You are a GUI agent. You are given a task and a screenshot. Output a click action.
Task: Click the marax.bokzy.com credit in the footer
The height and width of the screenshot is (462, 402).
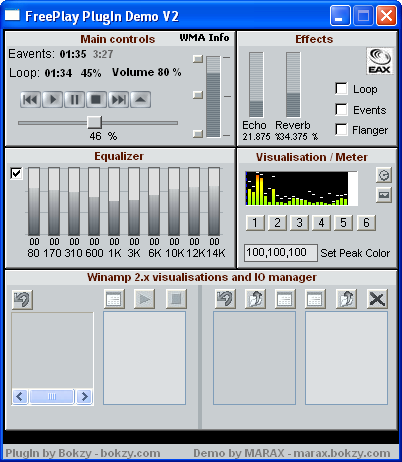[342, 453]
